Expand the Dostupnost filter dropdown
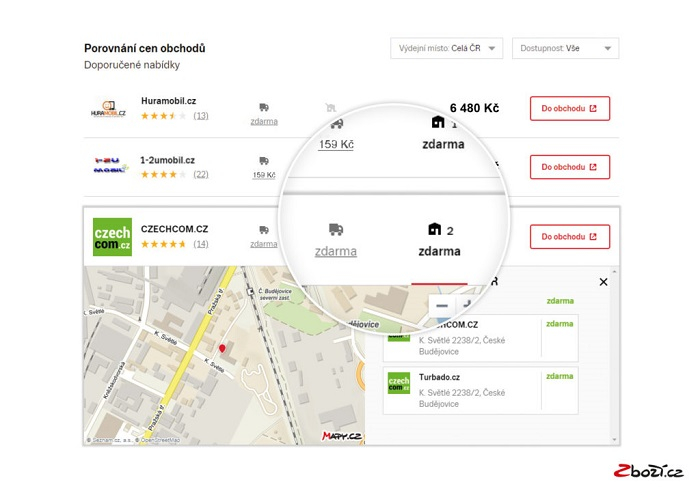The height and width of the screenshot is (493, 700). pos(565,49)
